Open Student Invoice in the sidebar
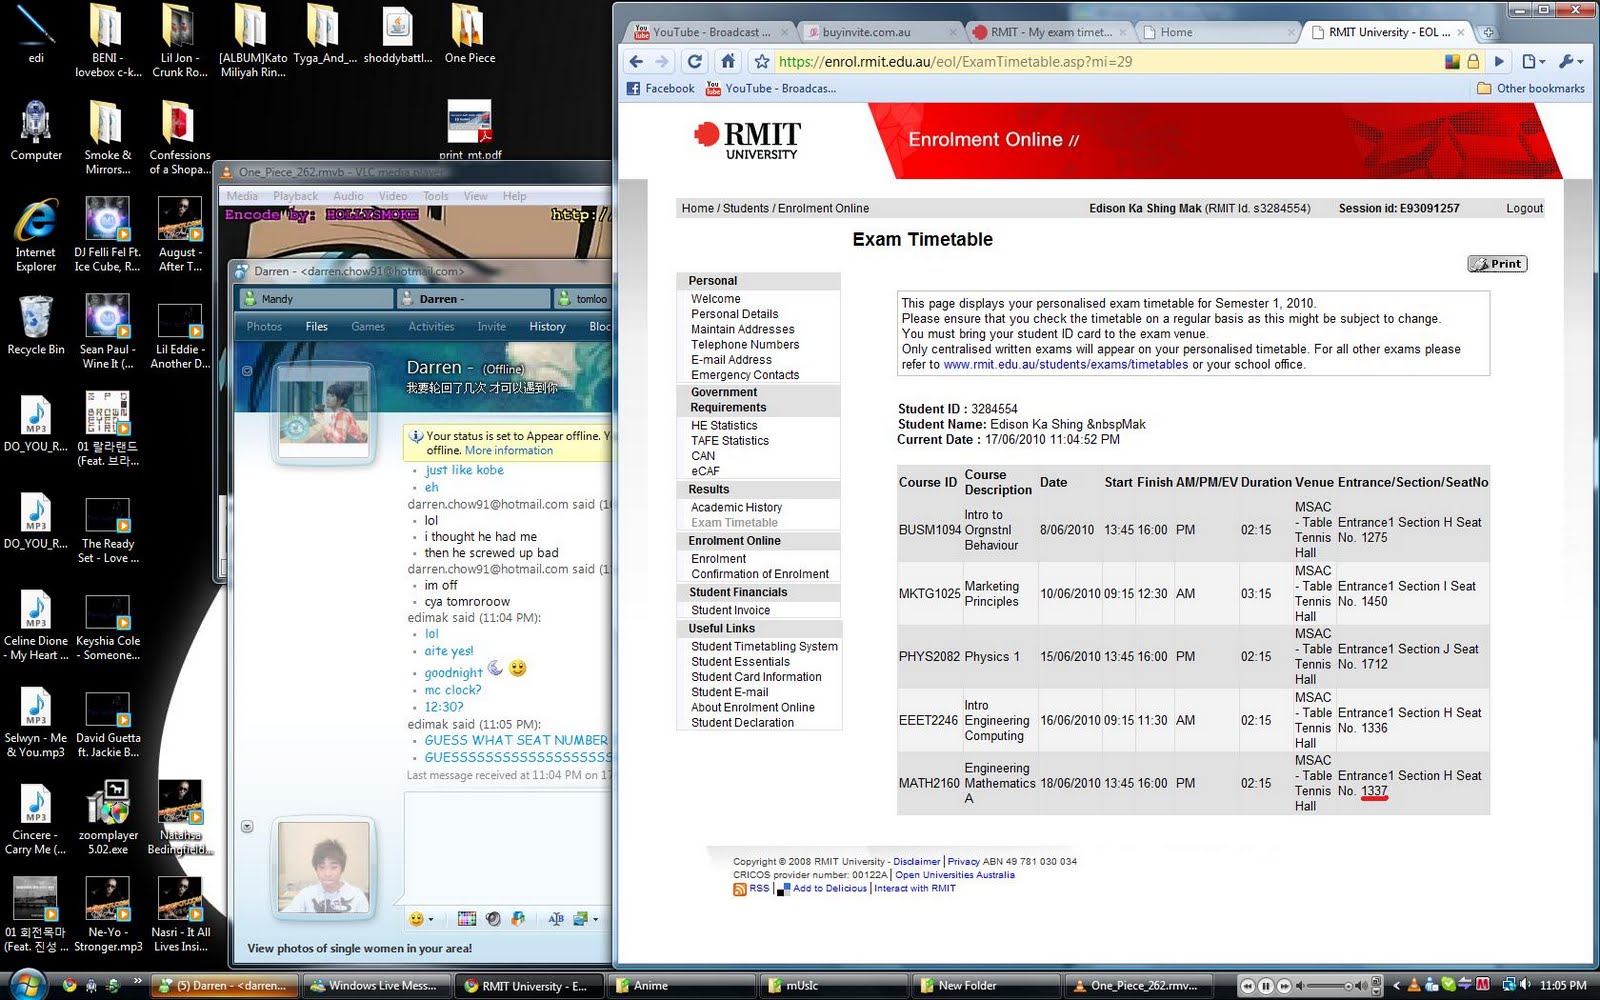 (x=730, y=611)
